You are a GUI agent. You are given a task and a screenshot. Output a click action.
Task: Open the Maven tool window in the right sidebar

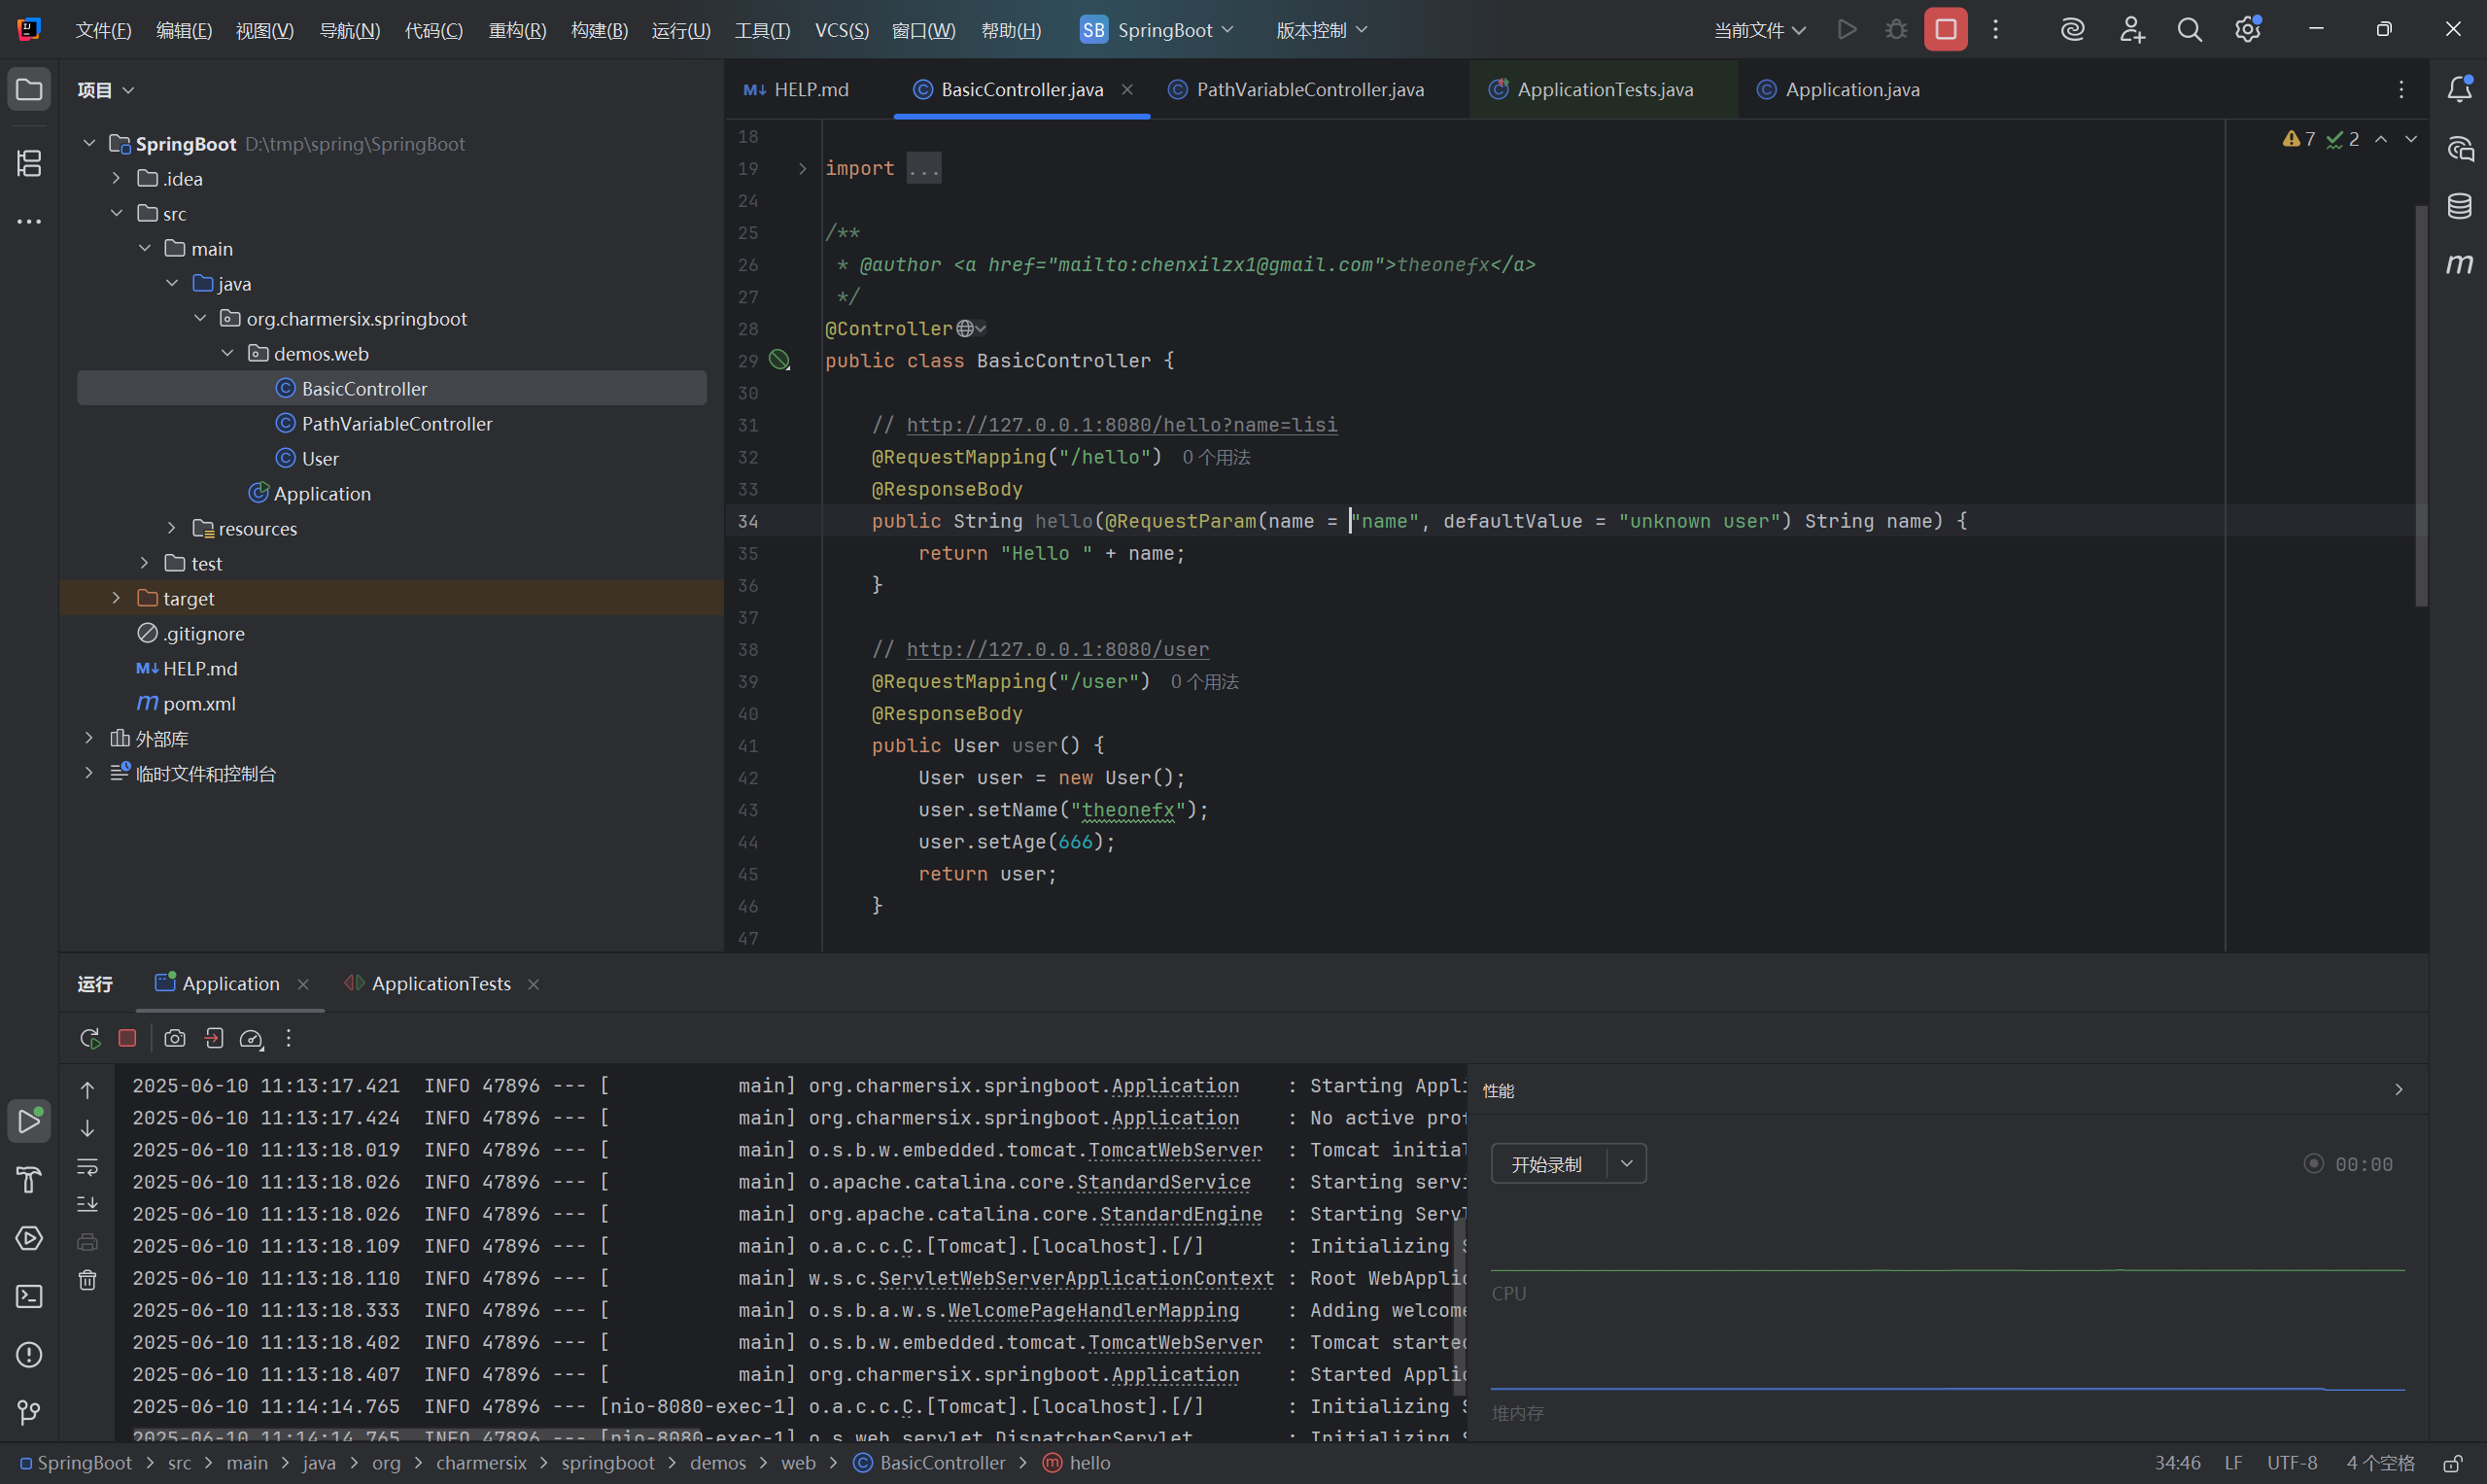[x=2459, y=264]
